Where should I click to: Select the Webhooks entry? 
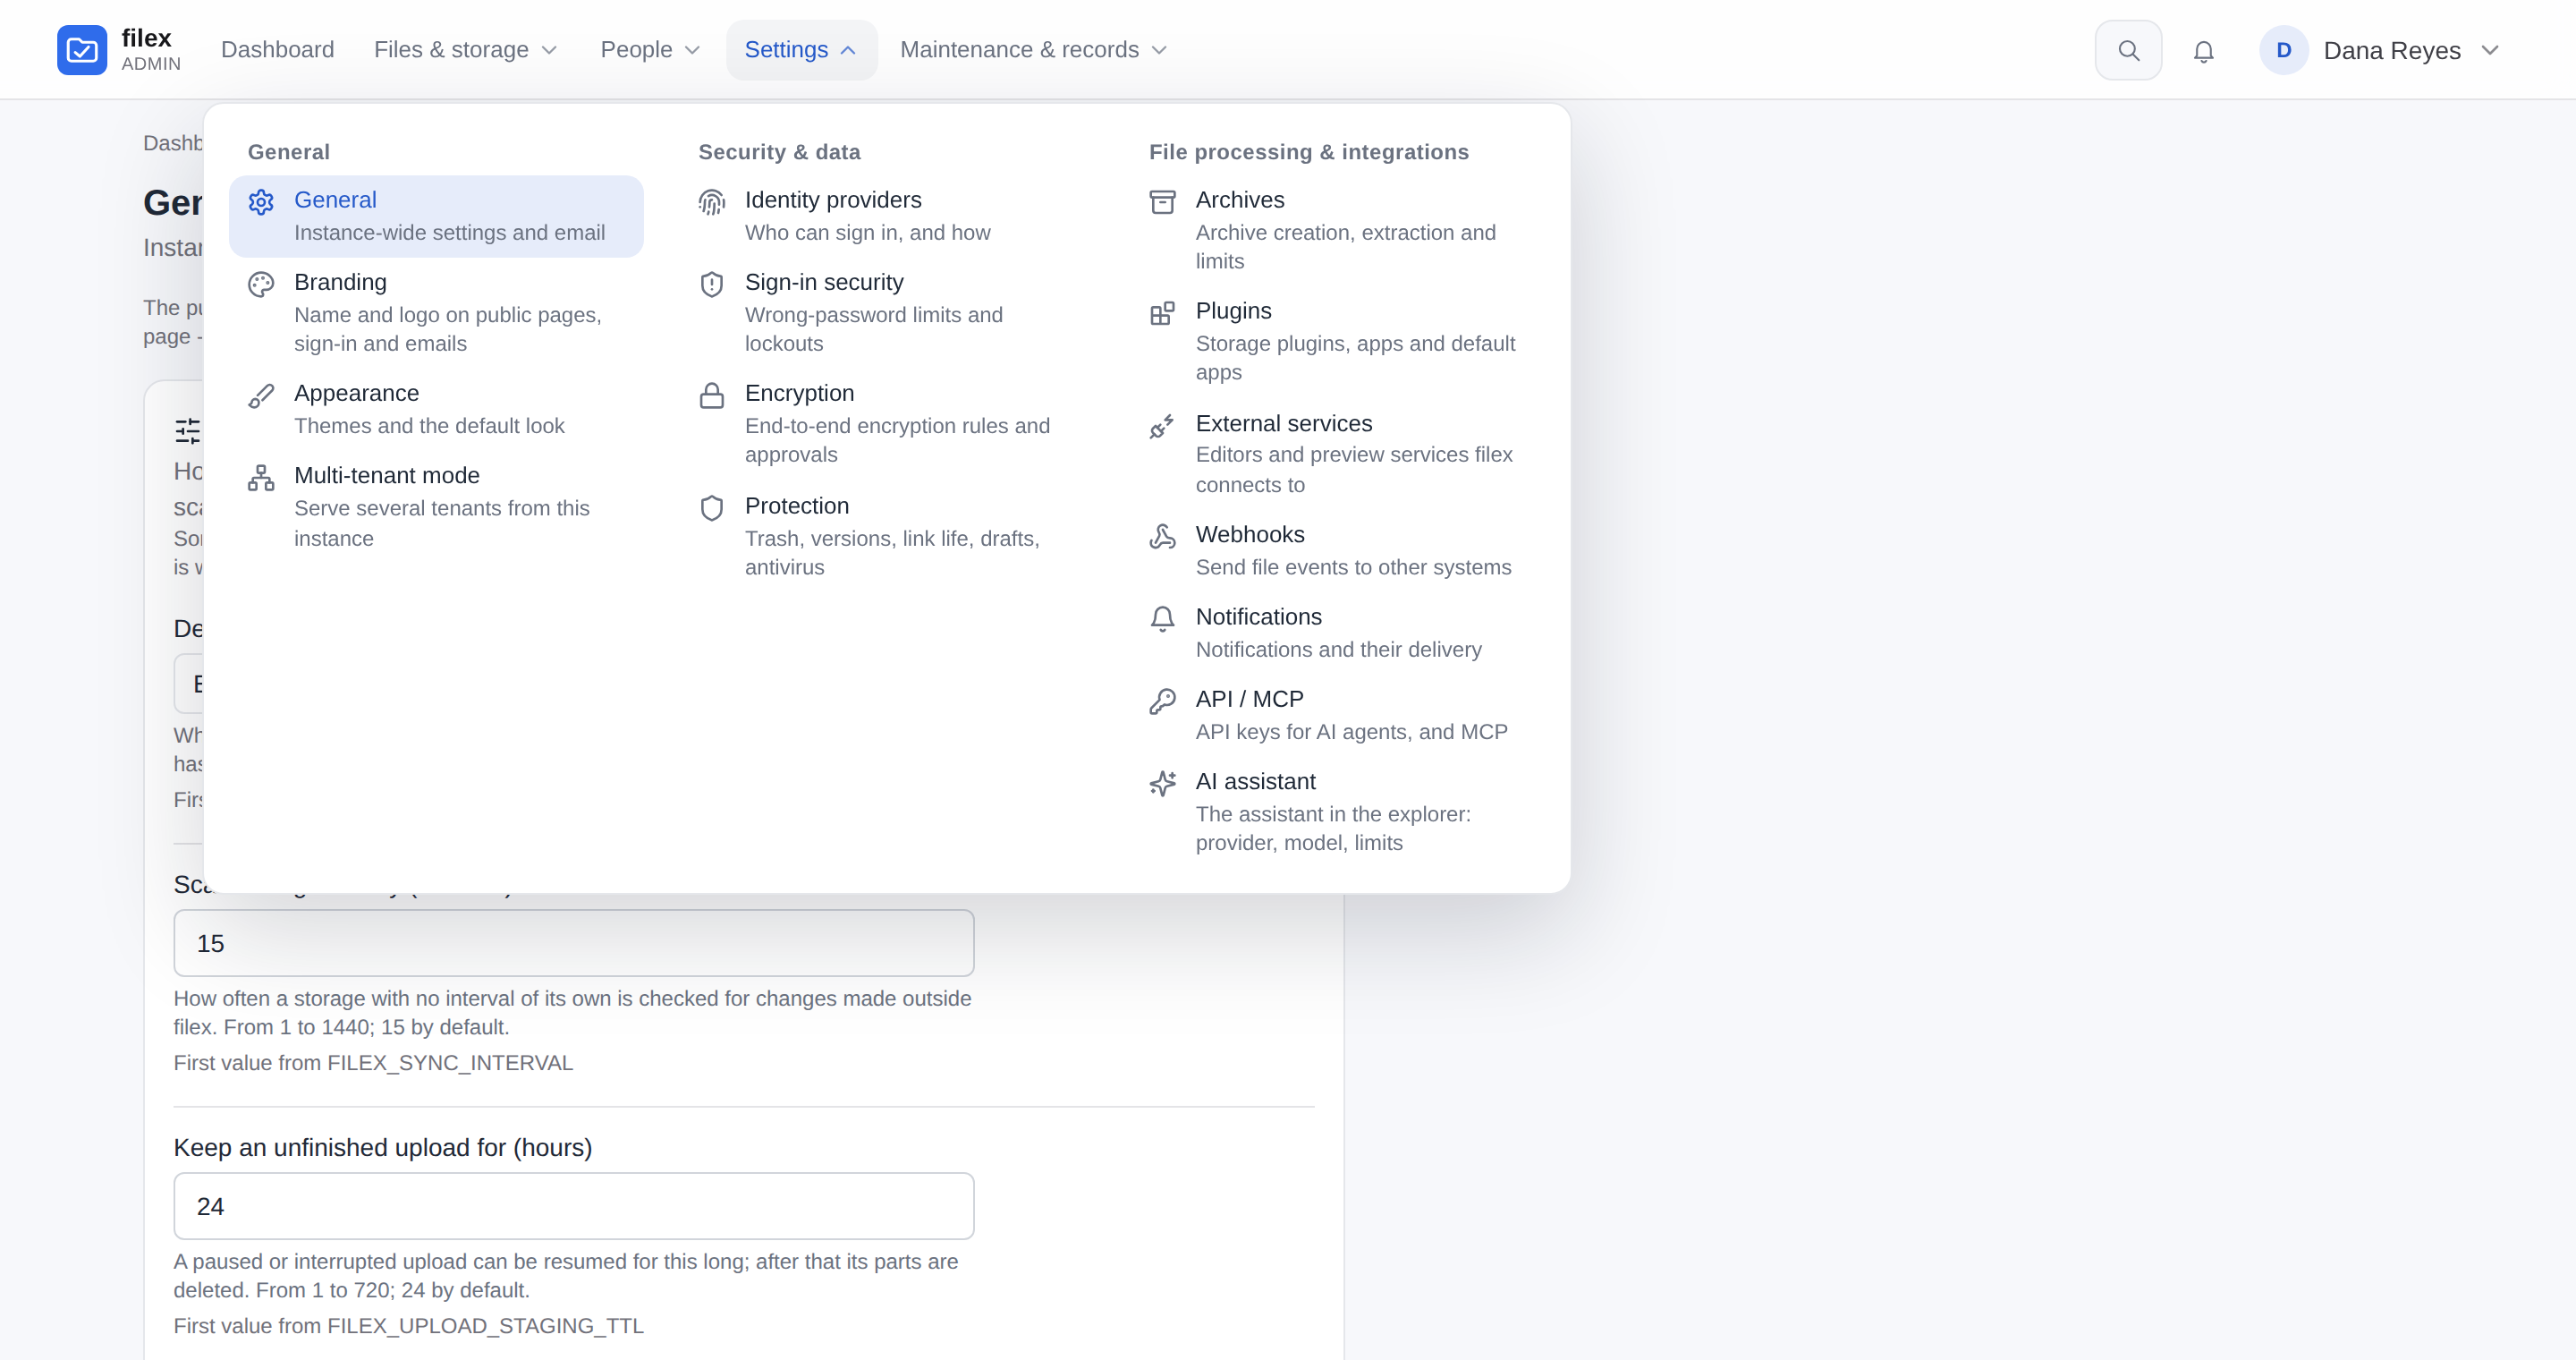[x=1338, y=551]
